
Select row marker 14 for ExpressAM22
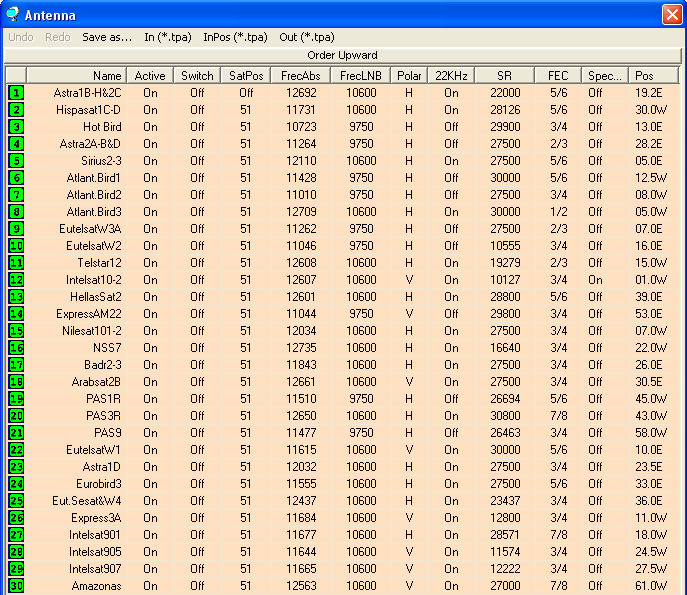click(x=16, y=314)
